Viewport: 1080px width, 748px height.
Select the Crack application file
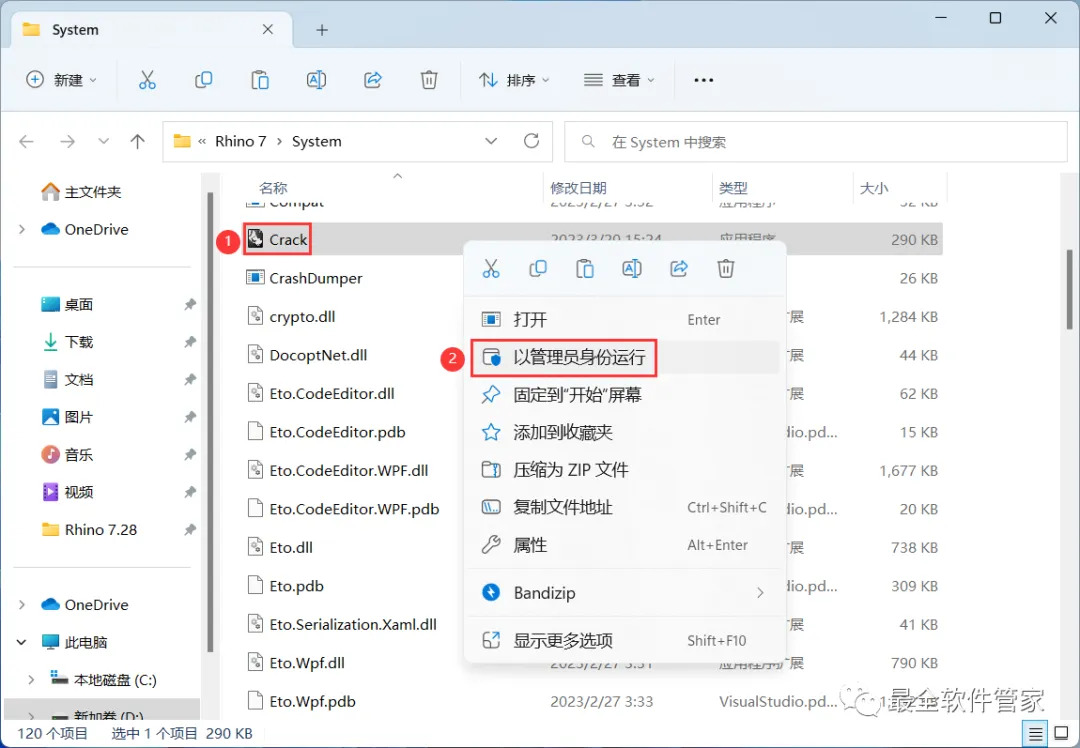pyautogui.click(x=288, y=240)
